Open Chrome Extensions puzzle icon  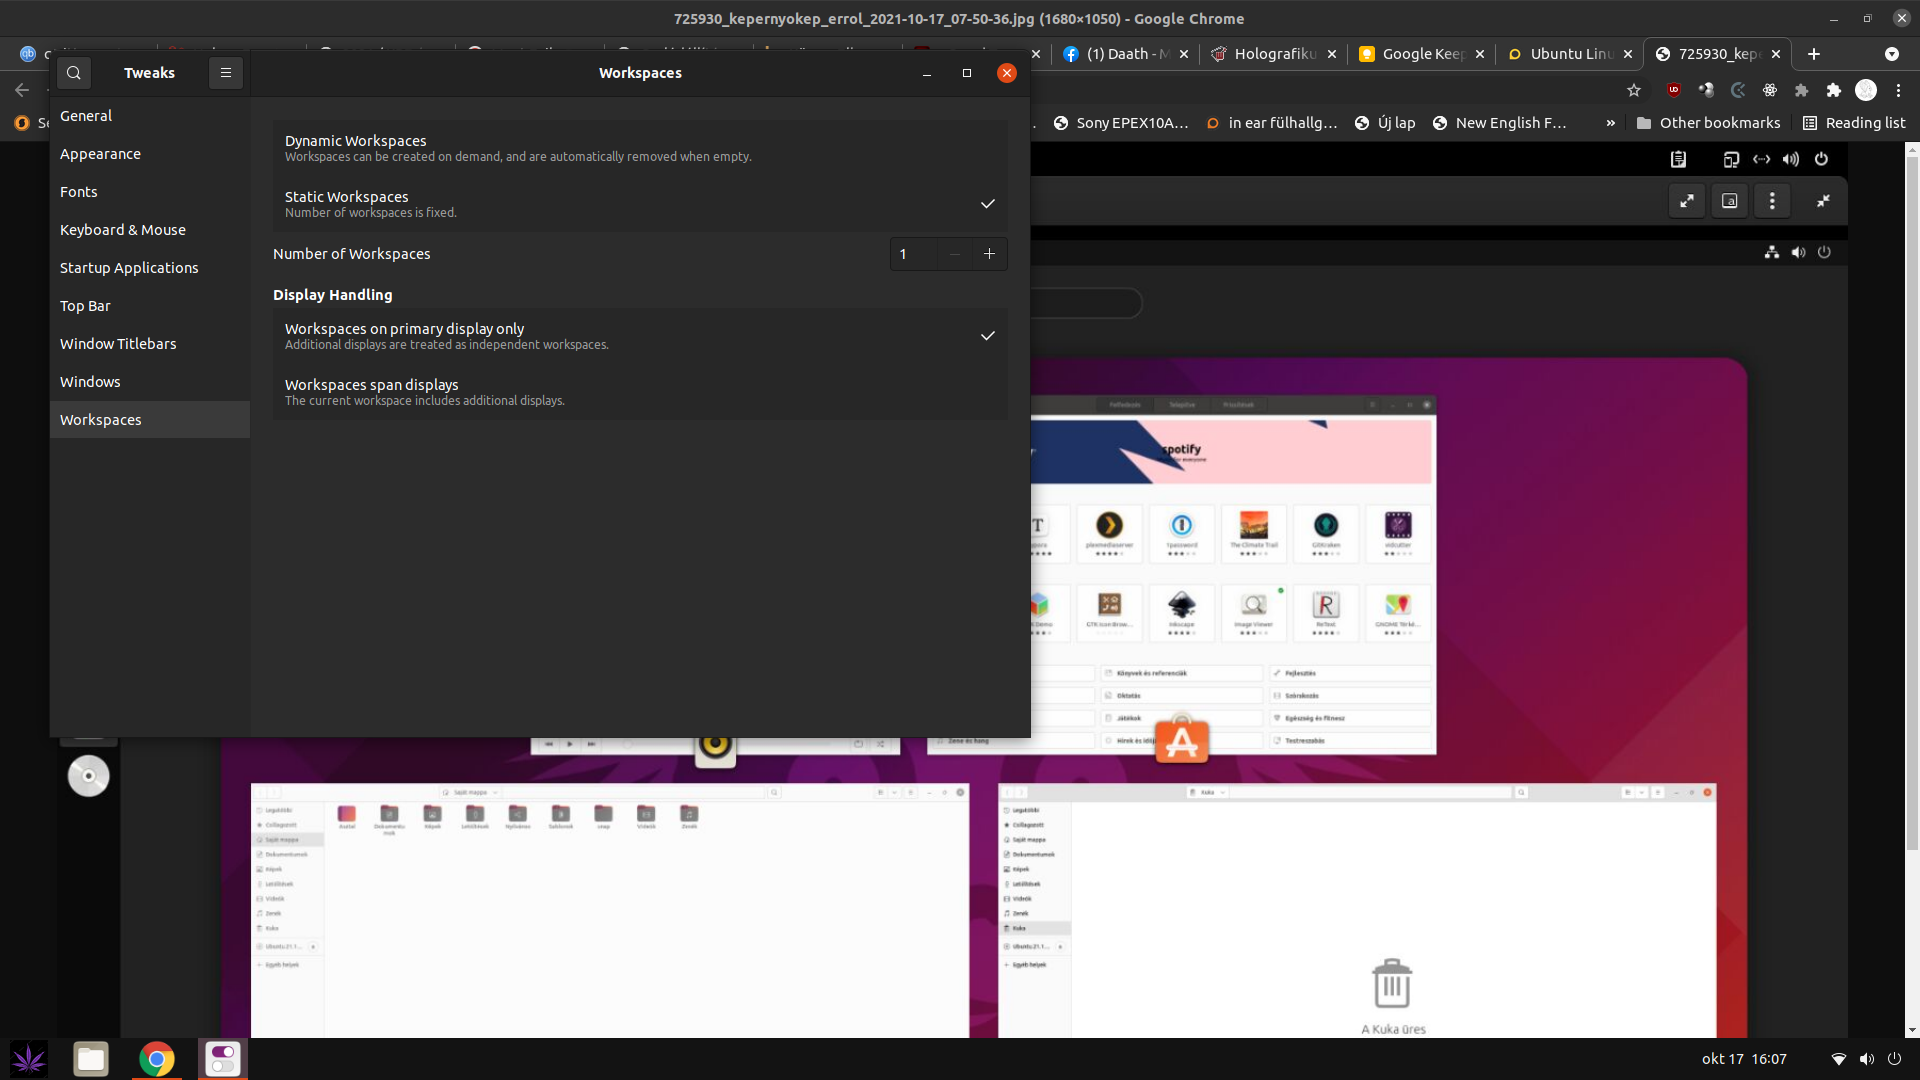pyautogui.click(x=1834, y=90)
